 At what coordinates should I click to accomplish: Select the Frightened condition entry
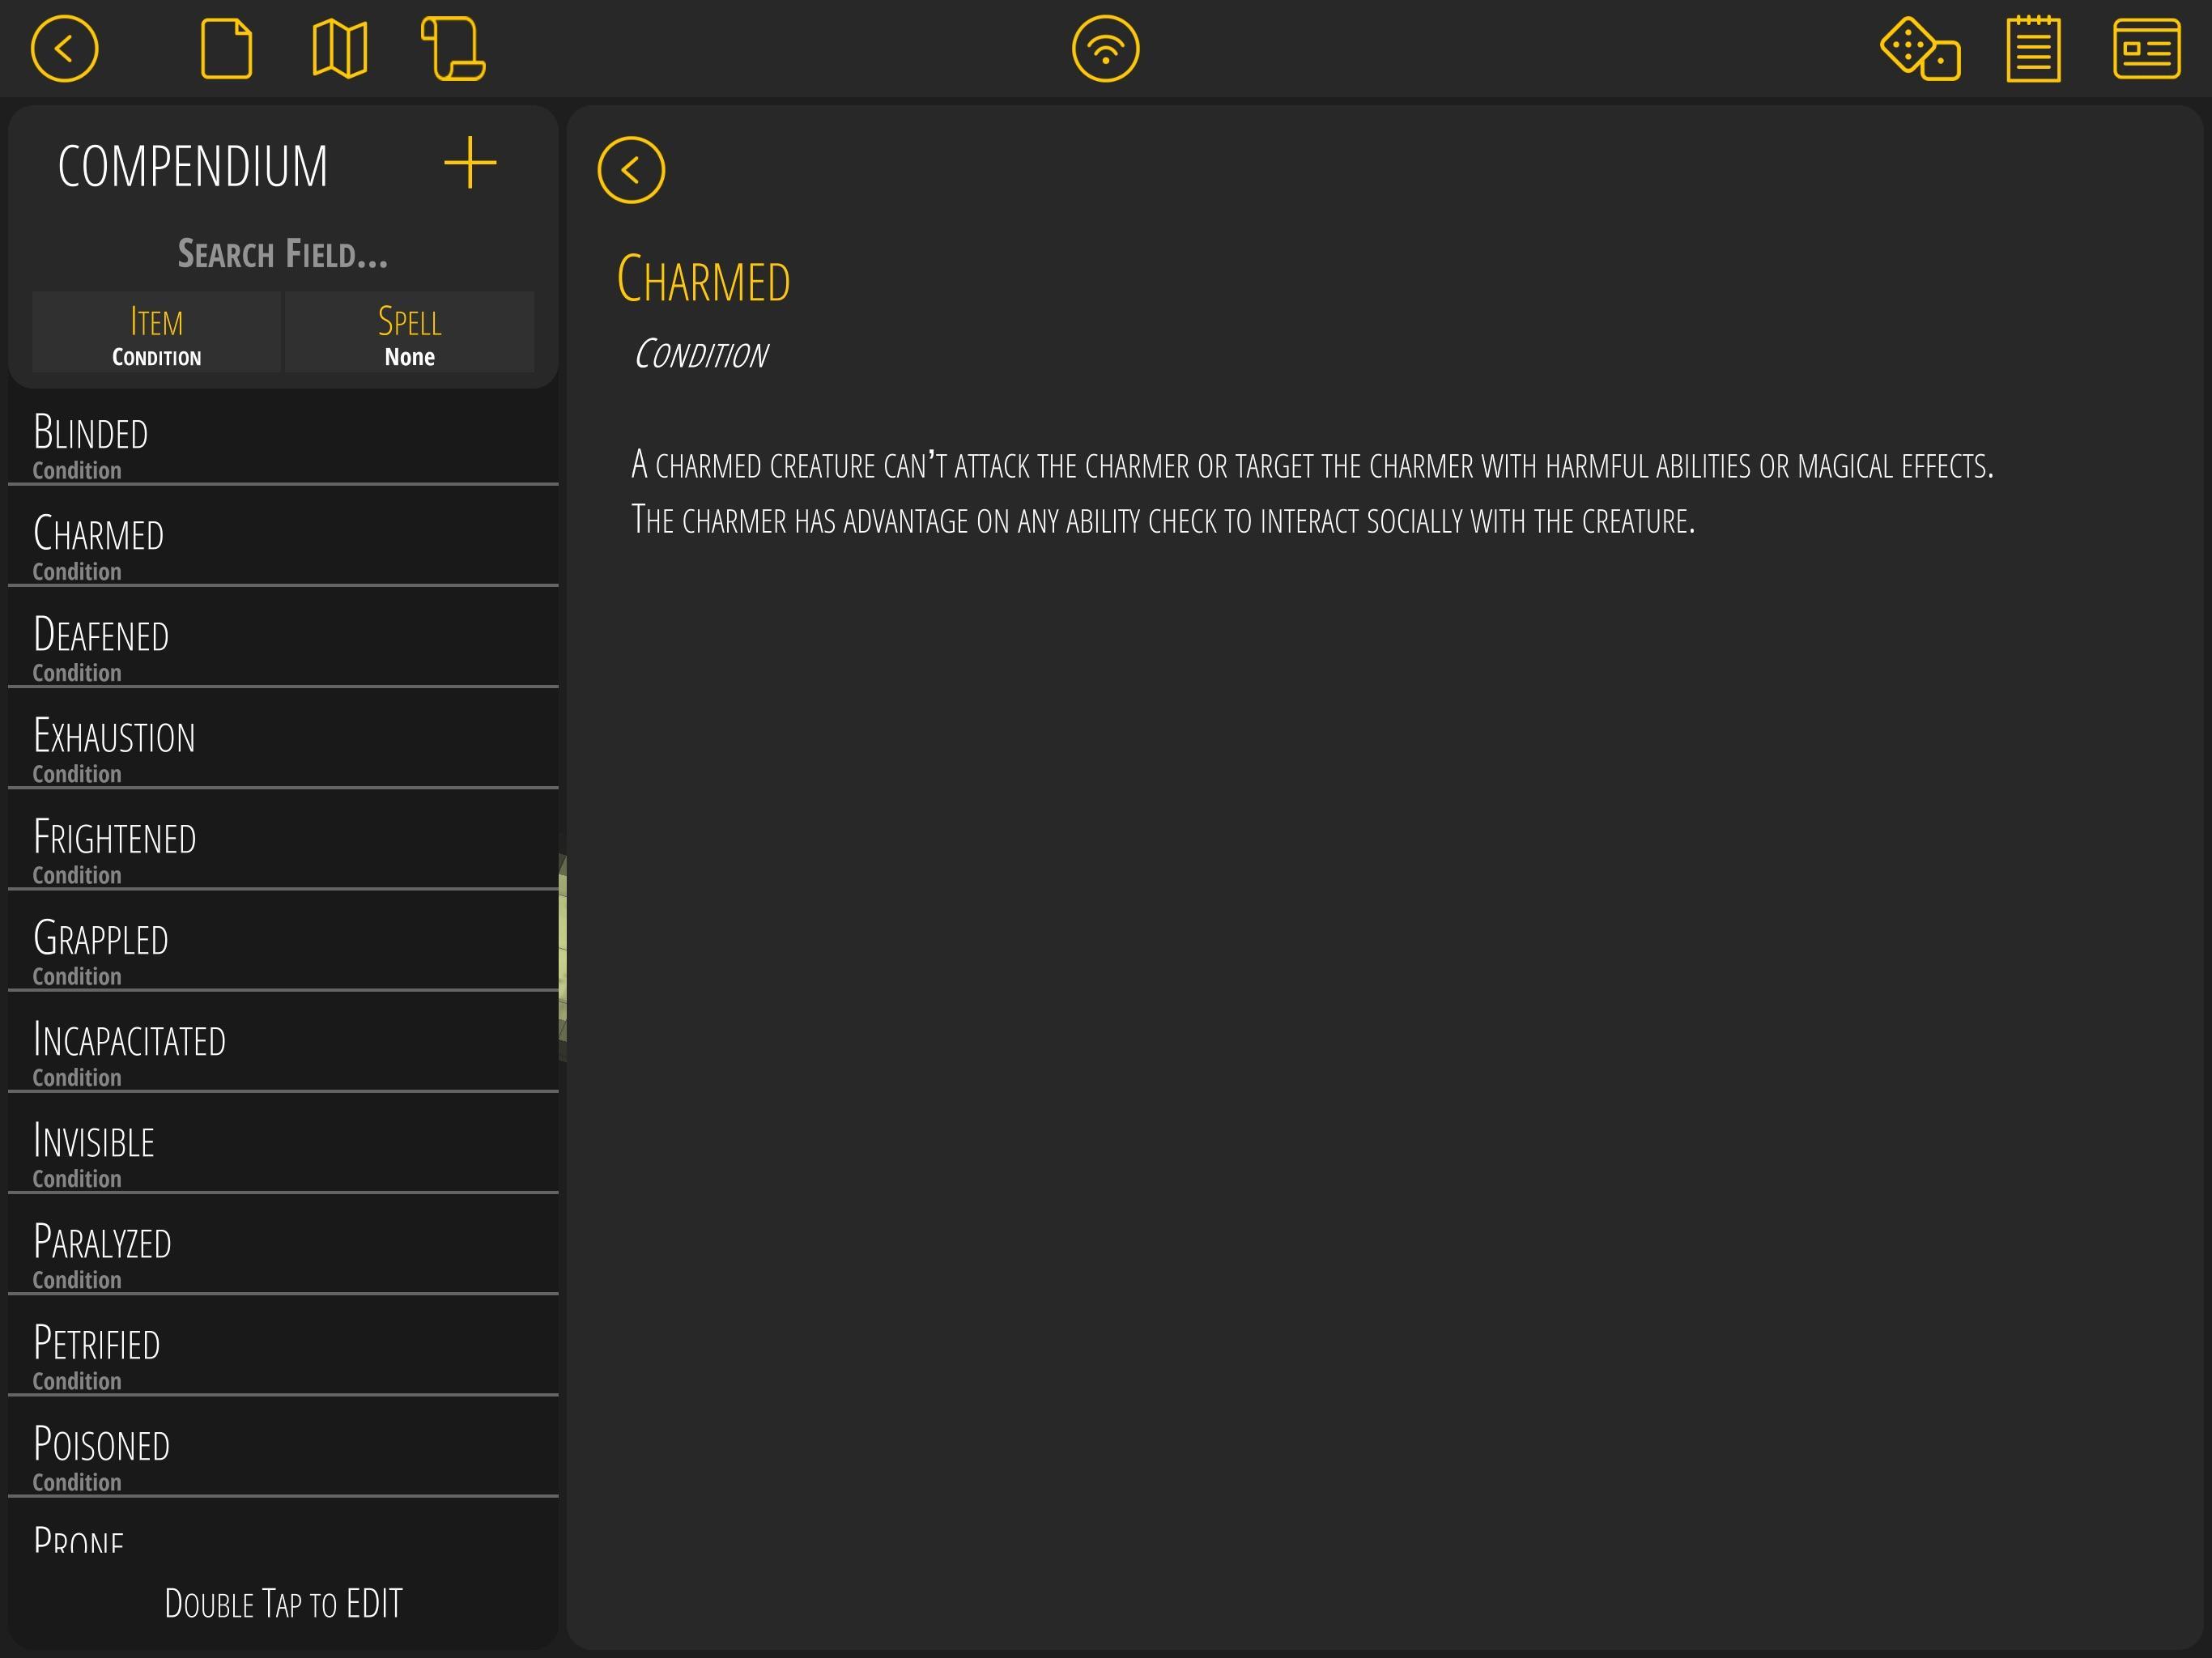(x=286, y=848)
